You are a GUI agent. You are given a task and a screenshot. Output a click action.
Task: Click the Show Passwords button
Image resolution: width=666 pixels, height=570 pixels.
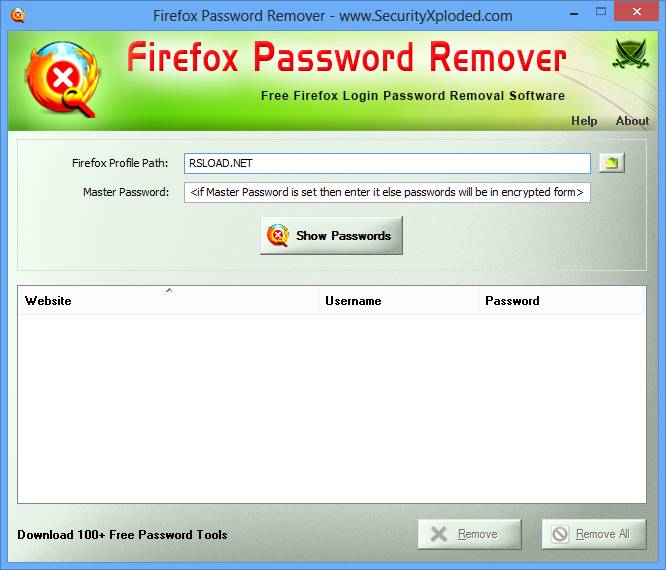pos(331,235)
